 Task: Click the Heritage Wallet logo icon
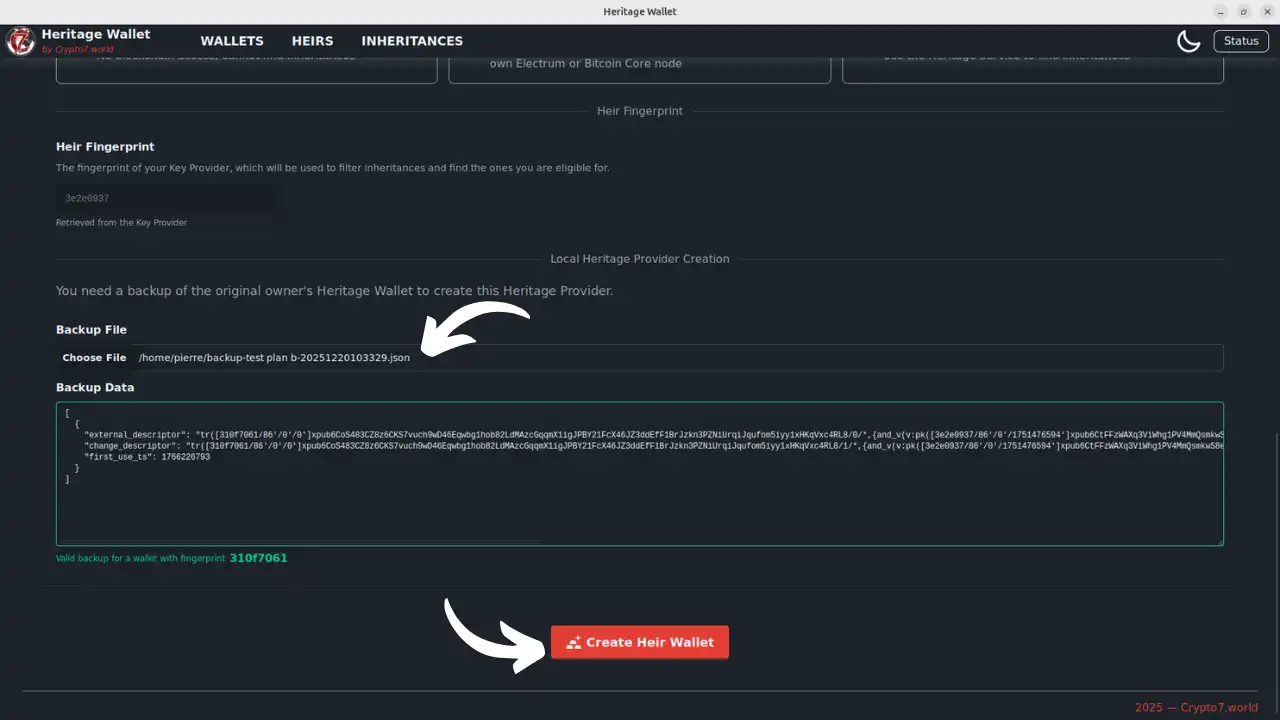(20, 41)
